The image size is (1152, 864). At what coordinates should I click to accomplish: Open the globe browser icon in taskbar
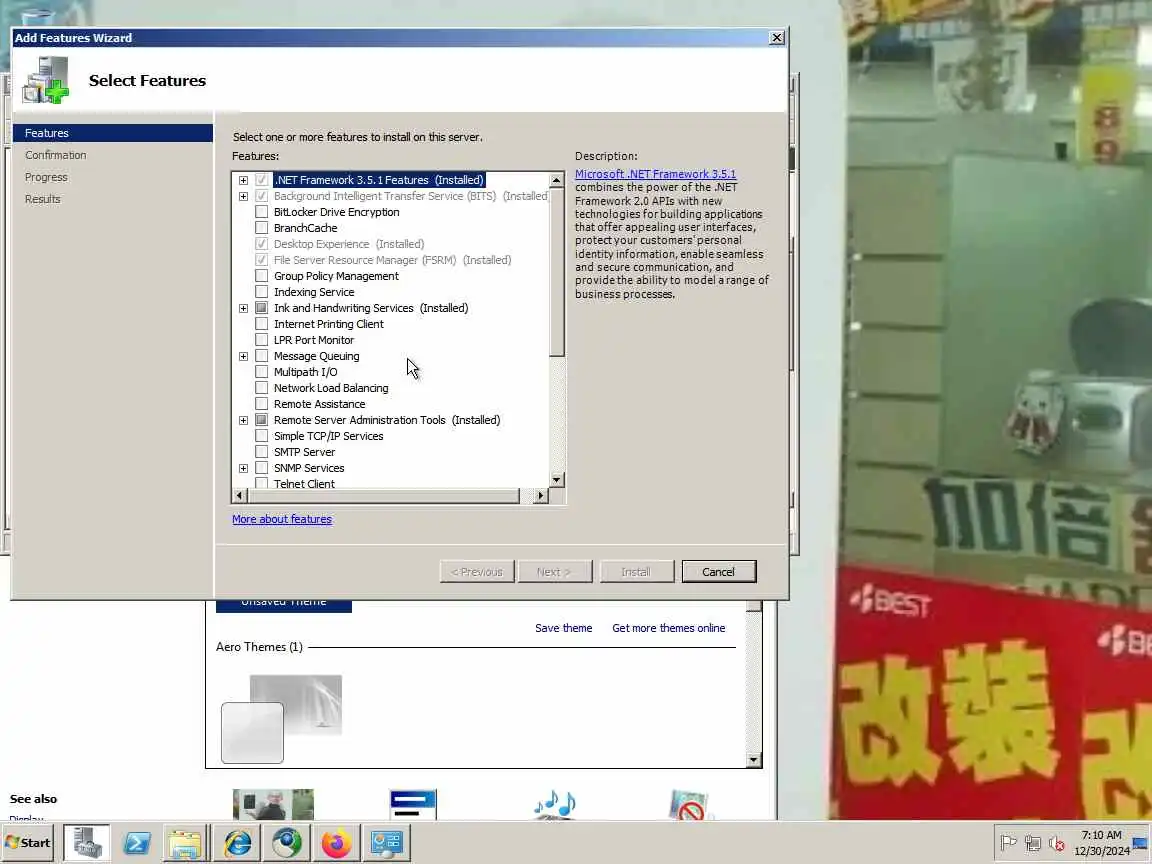287,843
